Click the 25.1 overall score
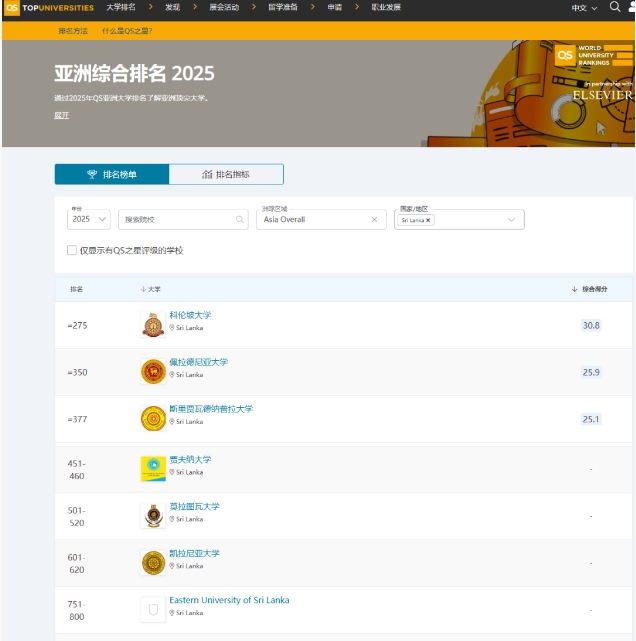The width and height of the screenshot is (636, 641). coord(591,419)
